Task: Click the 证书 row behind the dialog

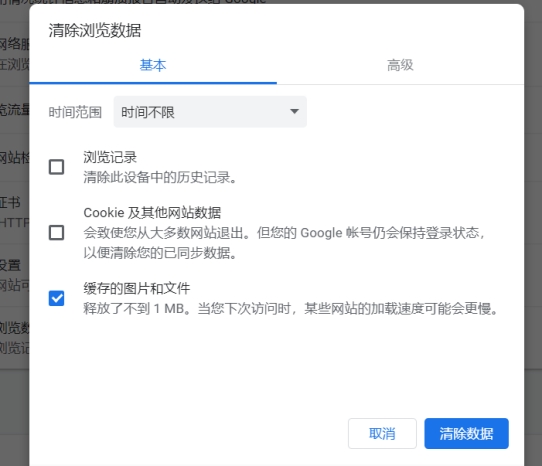Action: (x=10, y=203)
